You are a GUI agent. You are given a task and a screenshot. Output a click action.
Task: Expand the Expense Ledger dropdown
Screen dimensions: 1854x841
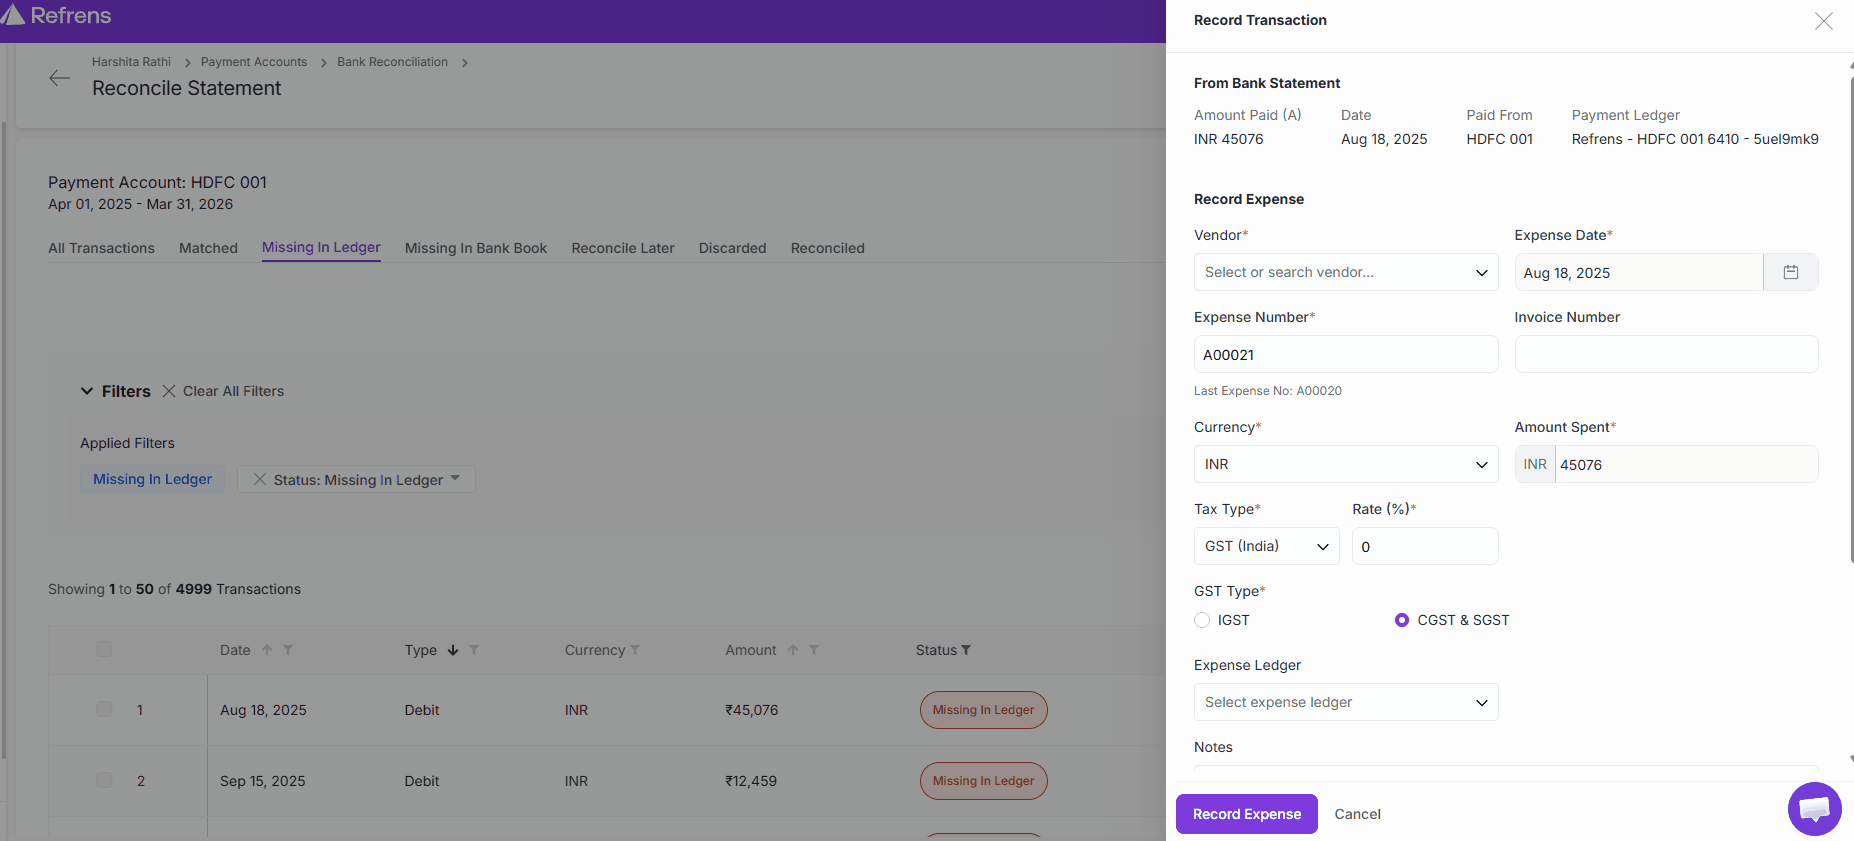pyautogui.click(x=1345, y=702)
